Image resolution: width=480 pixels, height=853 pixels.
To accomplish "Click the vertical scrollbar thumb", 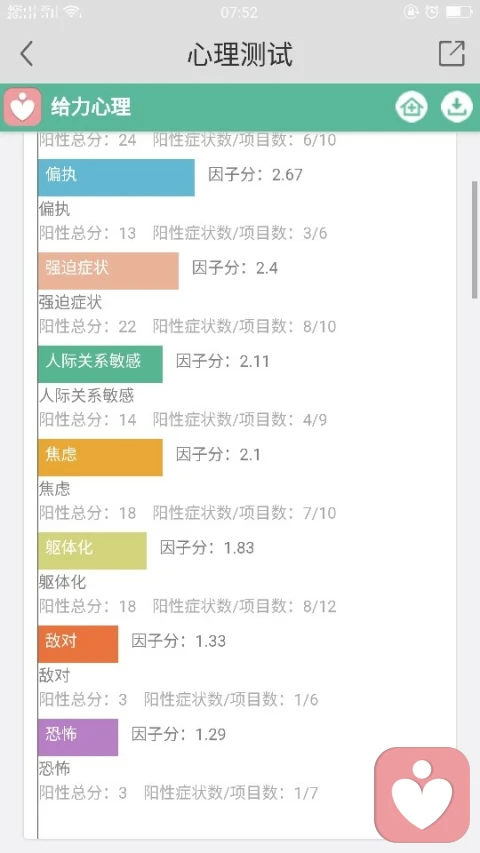I will click(x=475, y=239).
